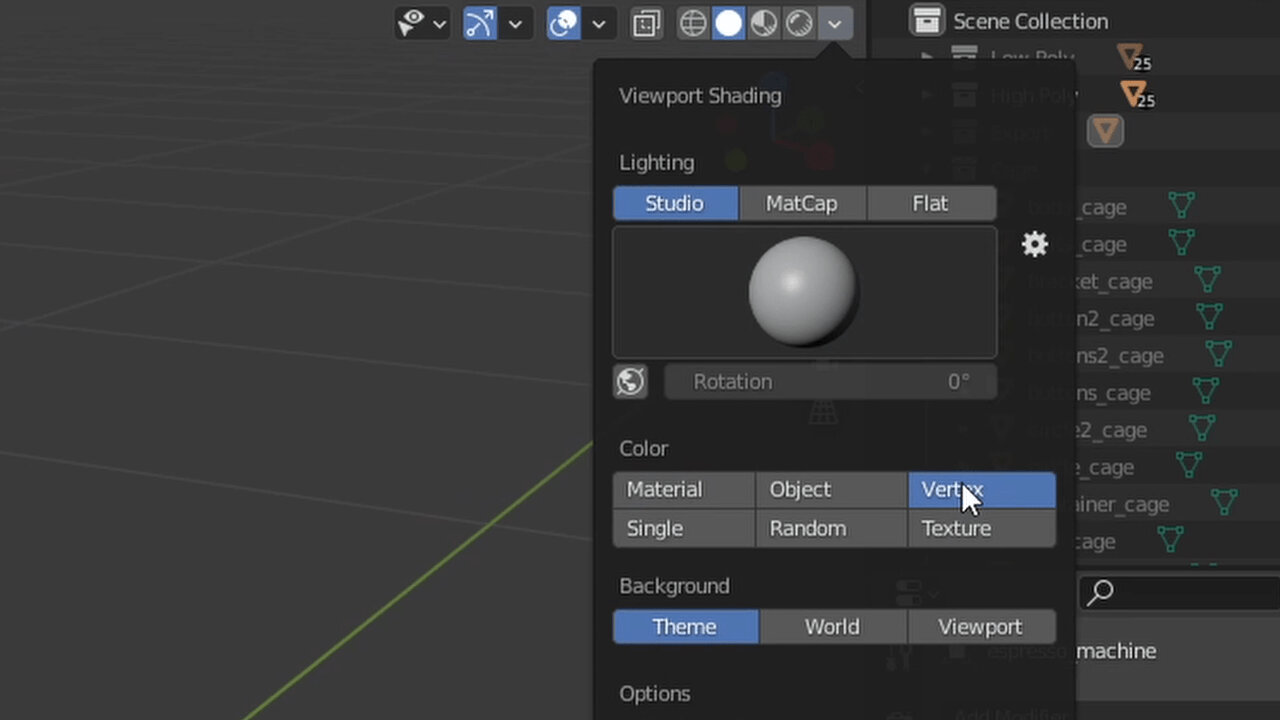Viewport: 1280px width, 720px height.
Task: Open the proportional editing falloff dropdown
Action: 597,23
